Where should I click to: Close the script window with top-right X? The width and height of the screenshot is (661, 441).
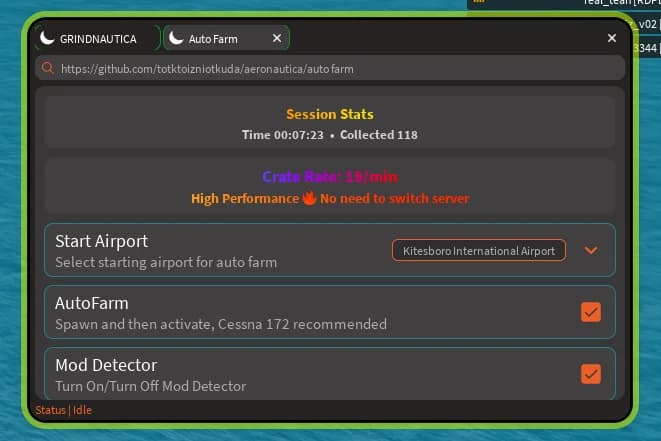pyautogui.click(x=612, y=38)
